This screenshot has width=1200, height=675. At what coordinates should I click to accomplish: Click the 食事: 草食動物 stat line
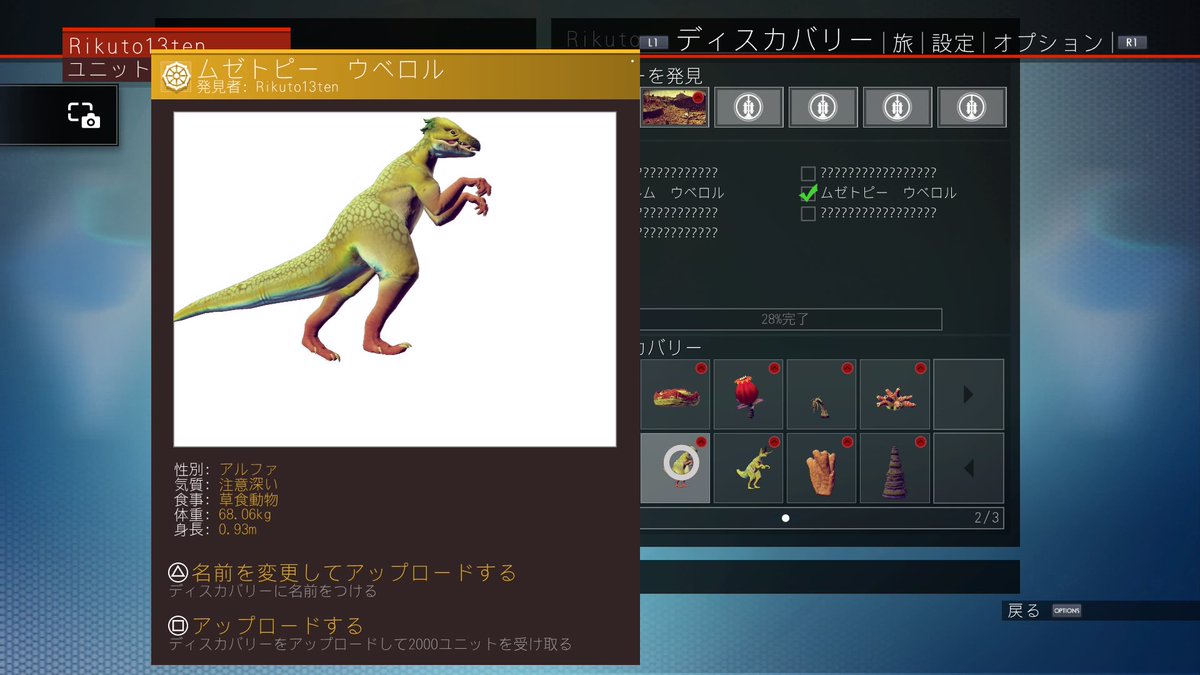tap(226, 499)
